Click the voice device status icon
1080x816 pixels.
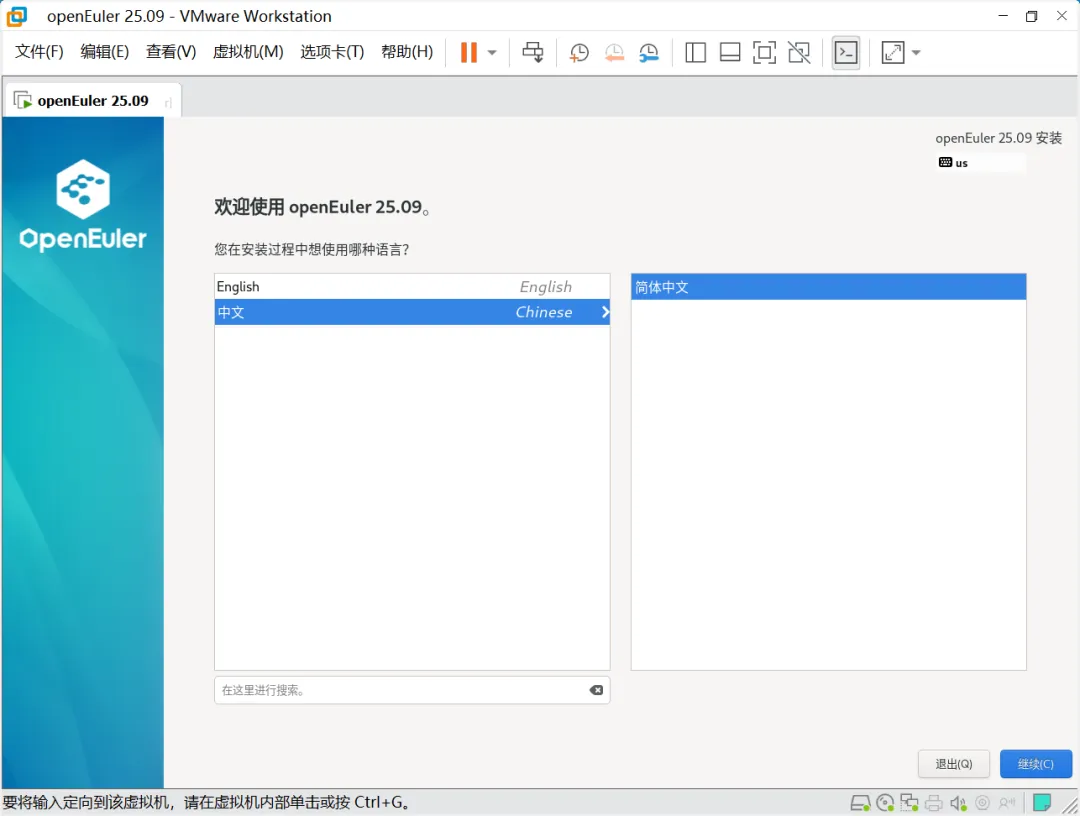click(x=1008, y=803)
